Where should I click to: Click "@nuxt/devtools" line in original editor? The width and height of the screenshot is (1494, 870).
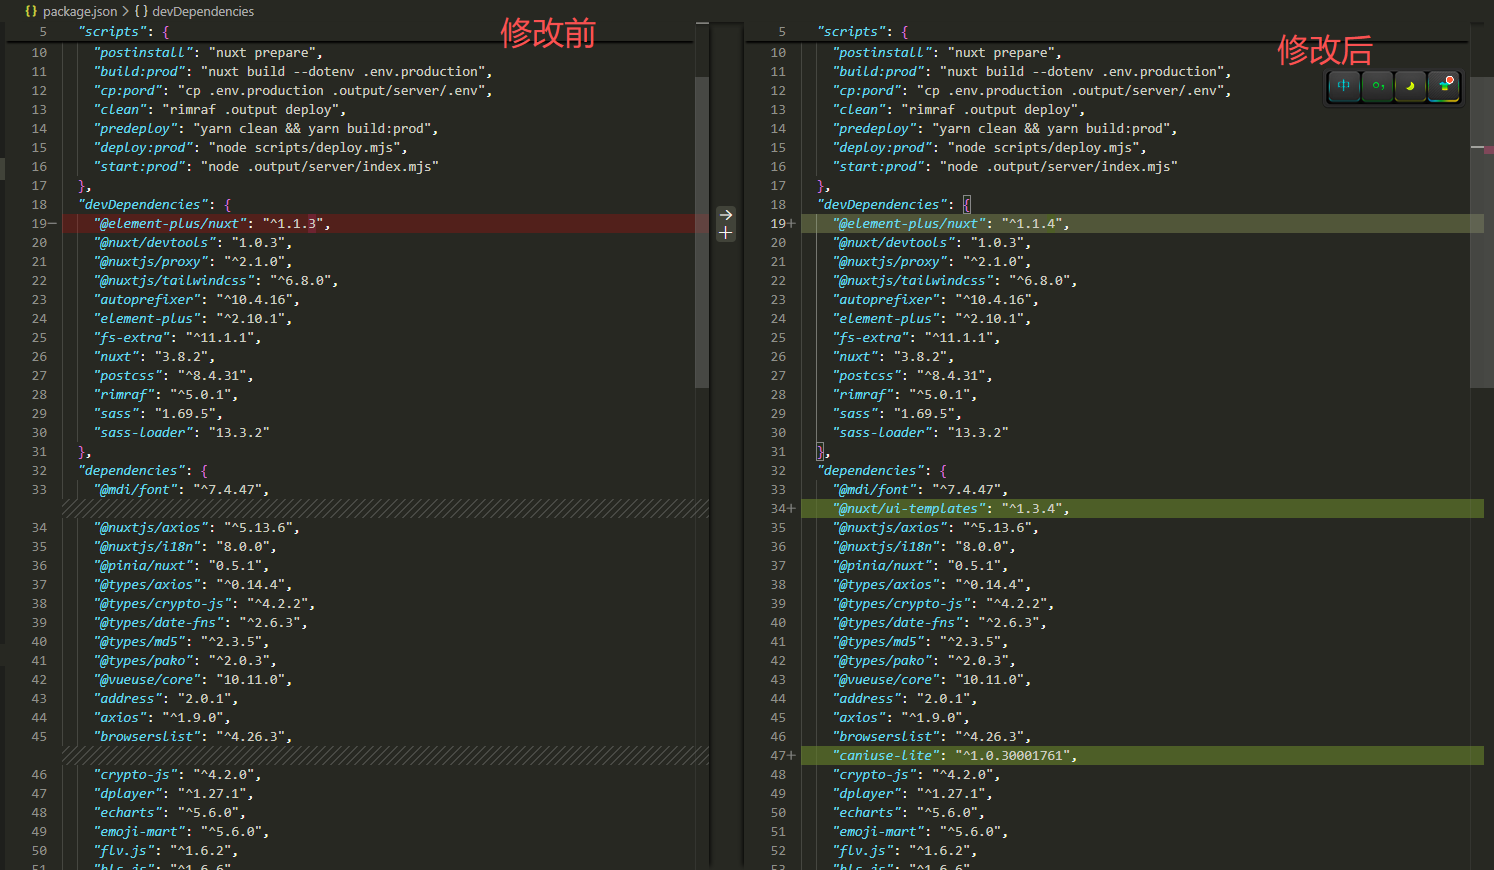(193, 243)
